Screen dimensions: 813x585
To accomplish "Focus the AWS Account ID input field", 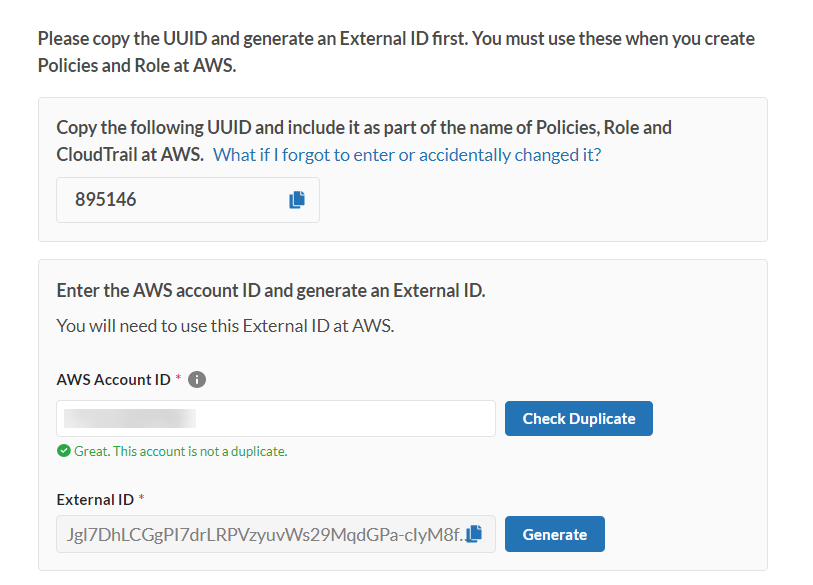I will click(x=340, y=418).
